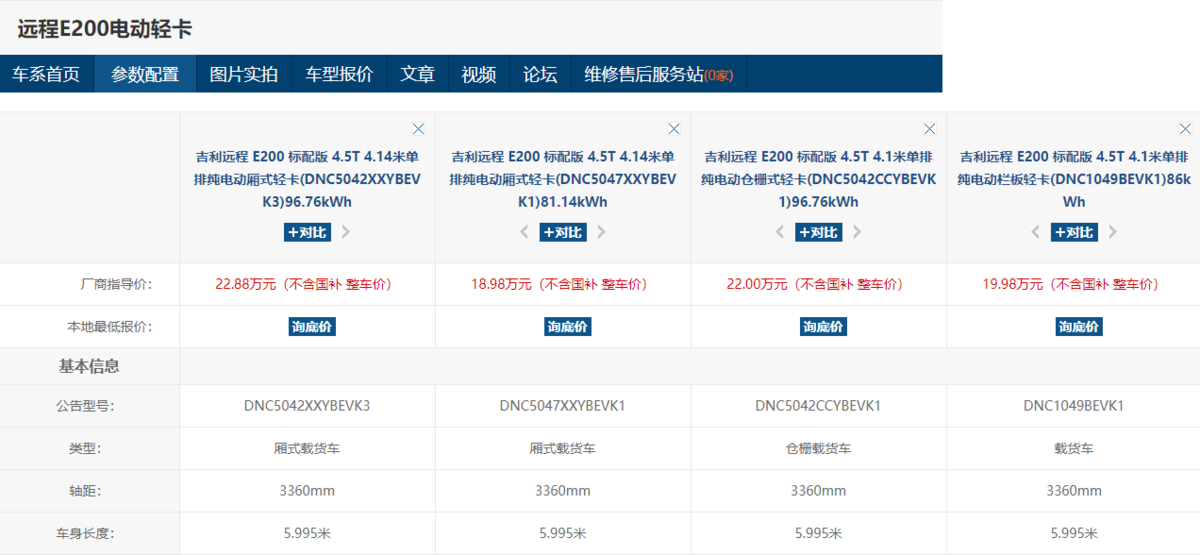This screenshot has height=555, width=1200.
Task: Open the DNC5042XXYBEVK3 96.76kWh model title link
Action: 307,179
